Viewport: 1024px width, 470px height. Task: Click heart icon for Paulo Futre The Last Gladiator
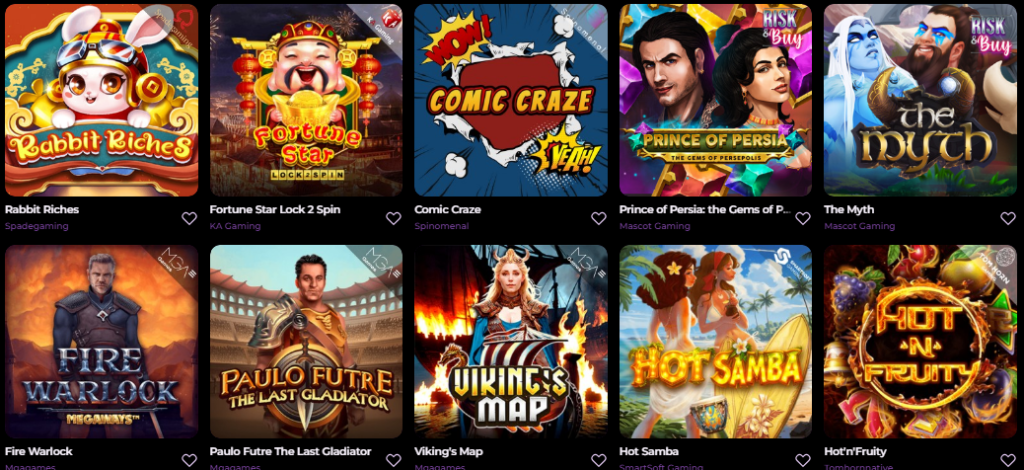pyautogui.click(x=393, y=460)
